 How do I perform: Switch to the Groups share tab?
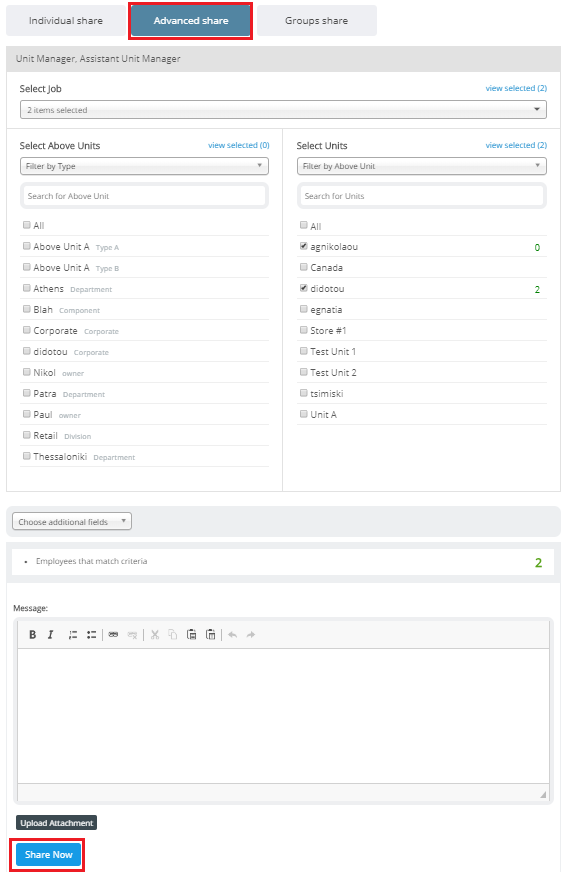tap(316, 21)
